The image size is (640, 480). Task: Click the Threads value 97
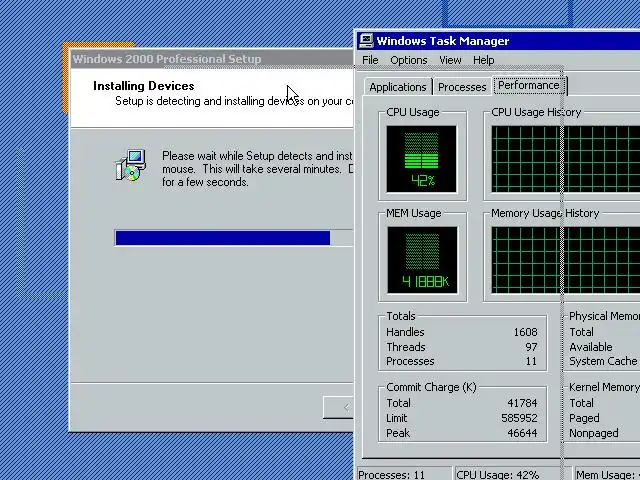click(x=531, y=347)
